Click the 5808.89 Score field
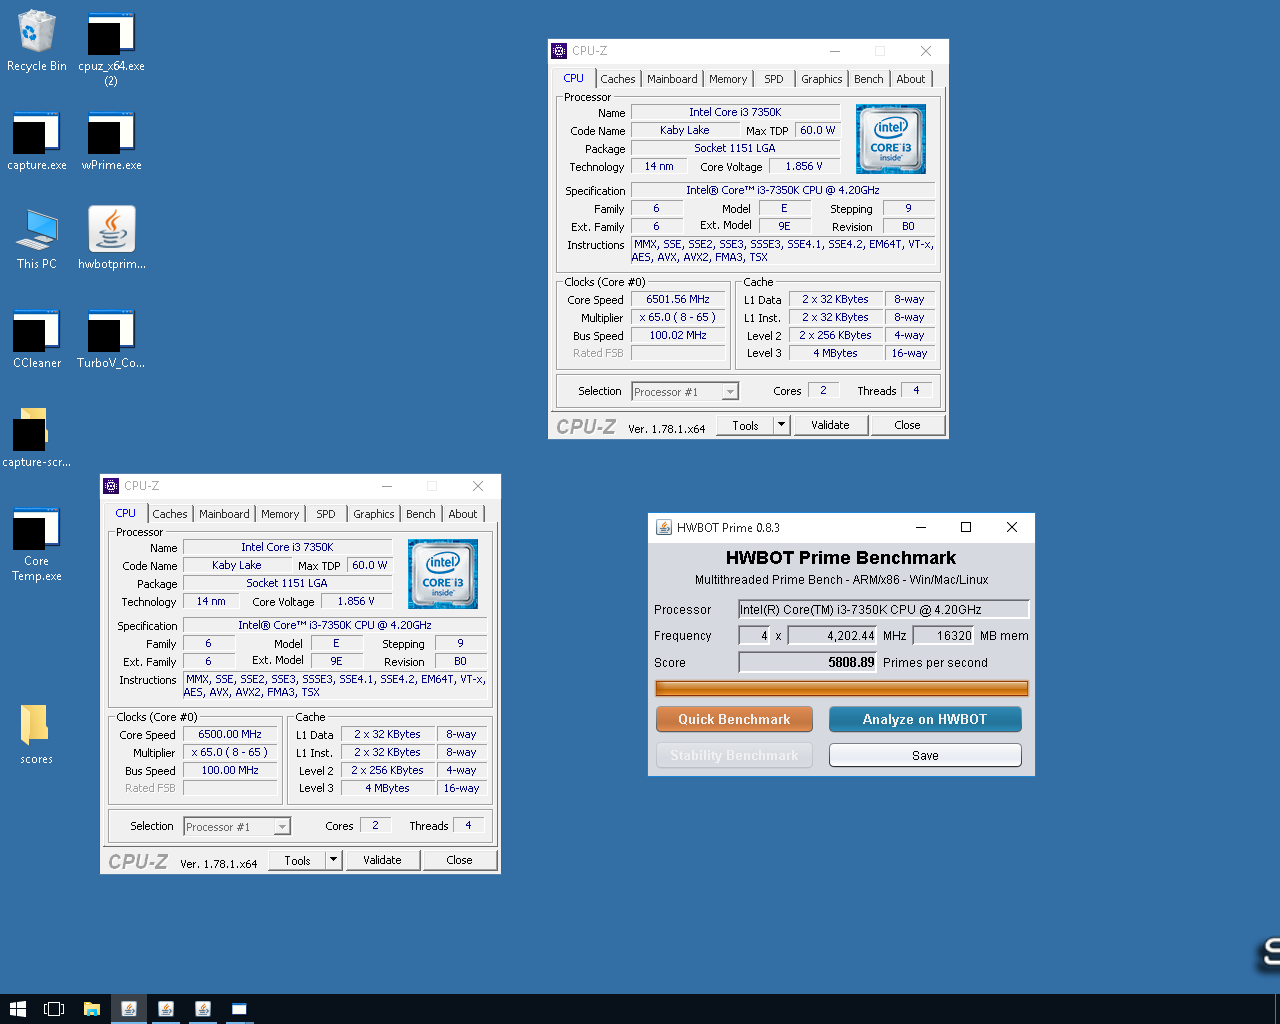Image resolution: width=1280 pixels, height=1024 pixels. 808,662
